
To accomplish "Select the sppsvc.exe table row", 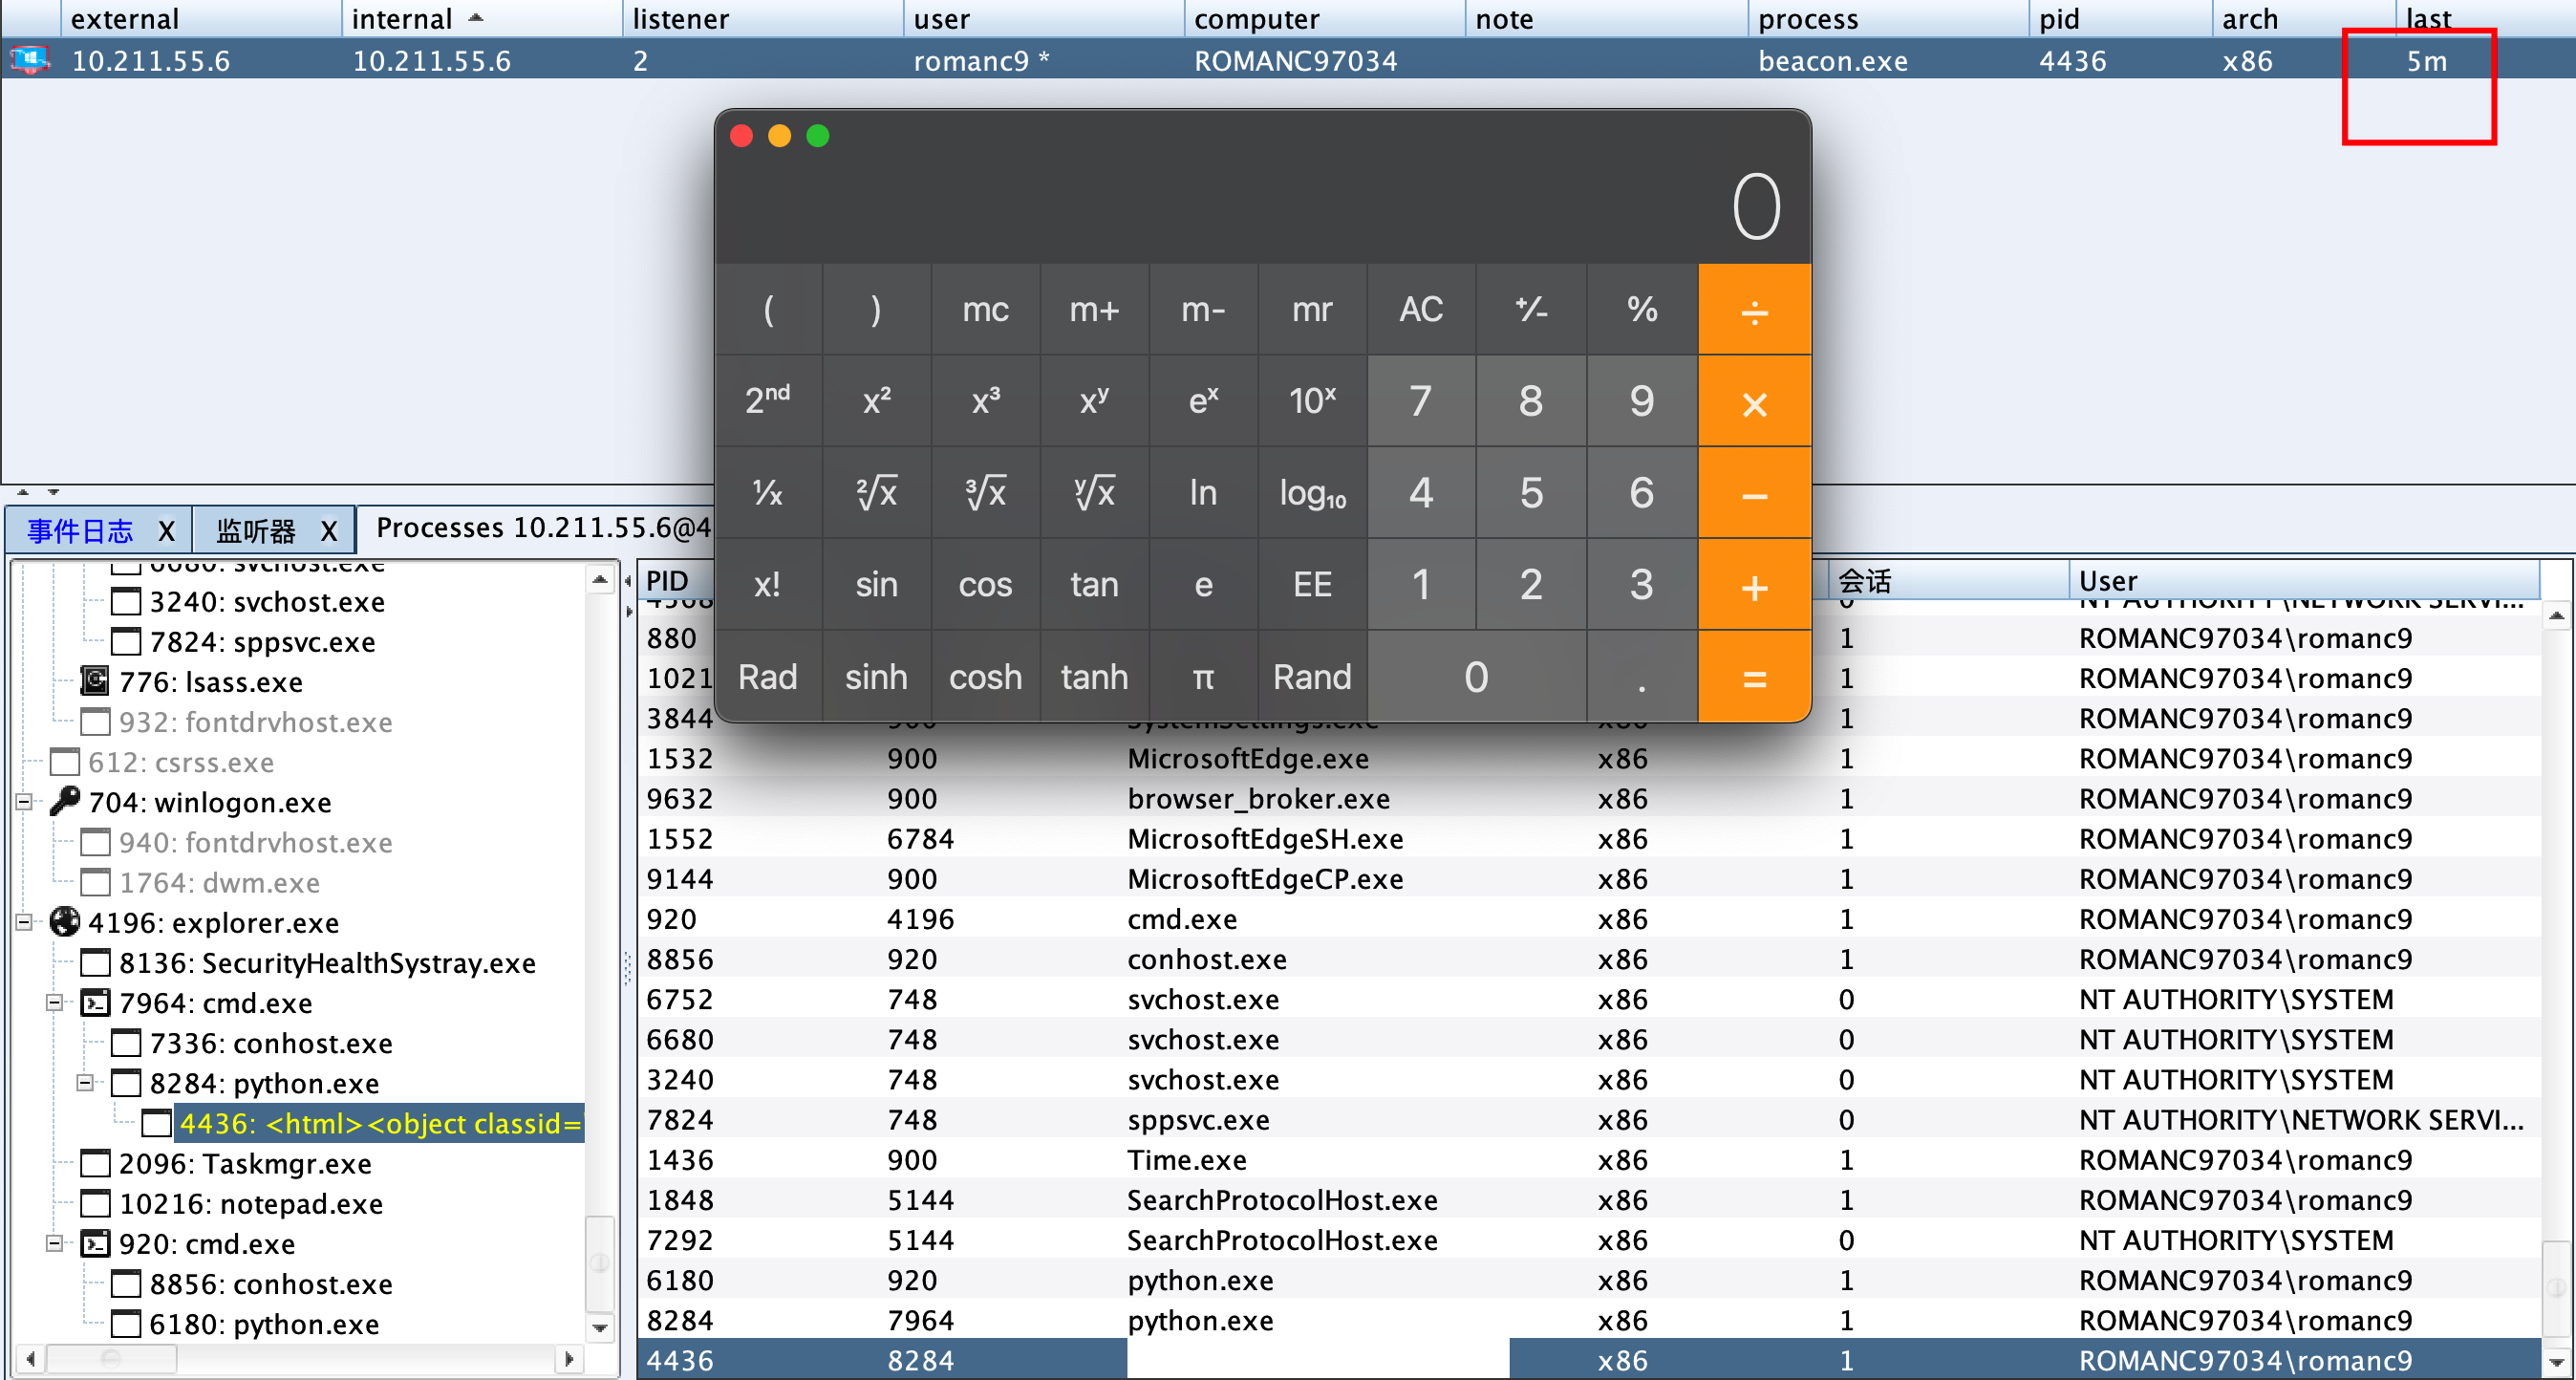I will point(1589,1120).
